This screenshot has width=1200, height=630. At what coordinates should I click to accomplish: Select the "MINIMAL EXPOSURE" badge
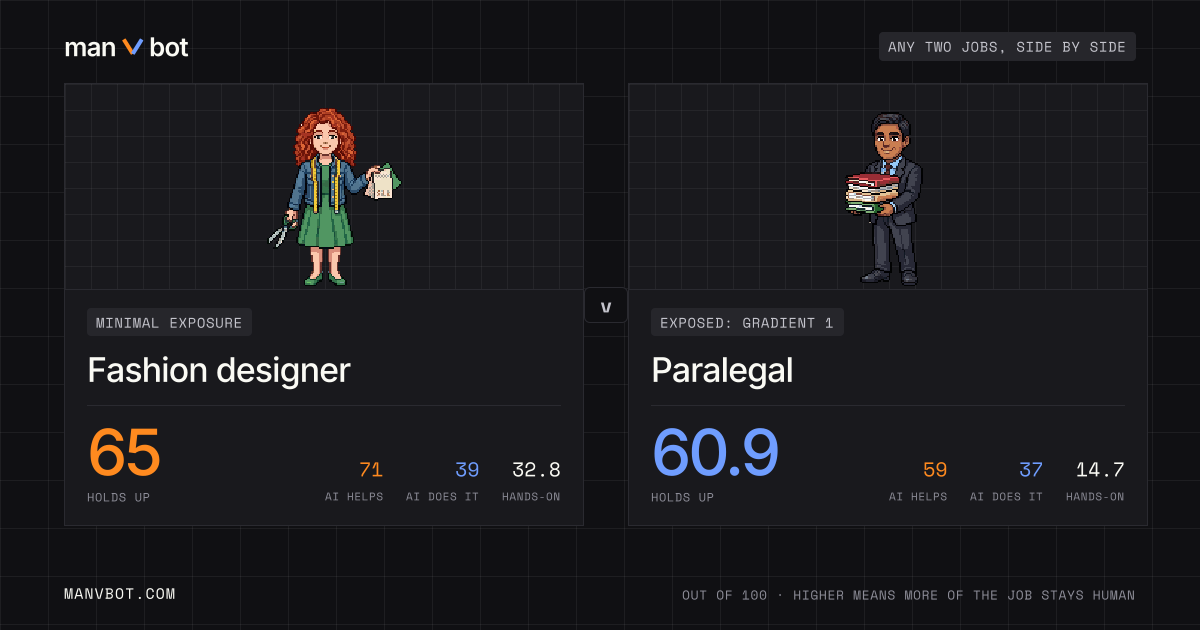169,323
